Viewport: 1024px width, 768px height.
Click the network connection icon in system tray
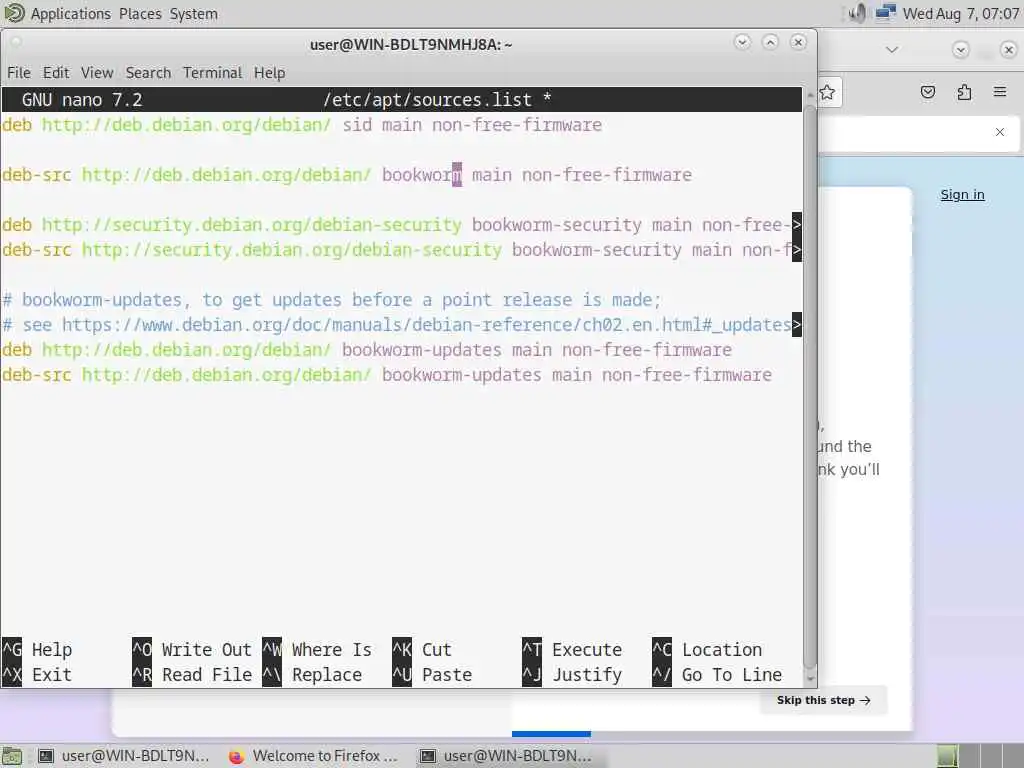coord(886,13)
